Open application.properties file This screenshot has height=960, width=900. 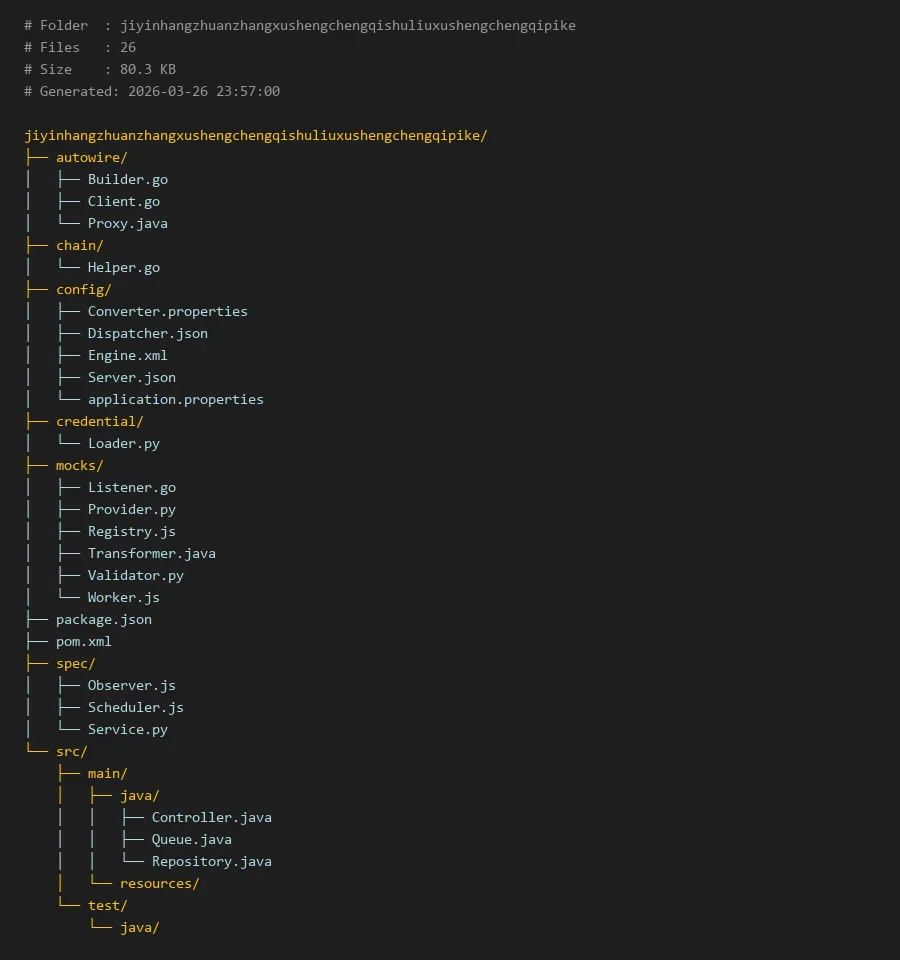tap(175, 399)
